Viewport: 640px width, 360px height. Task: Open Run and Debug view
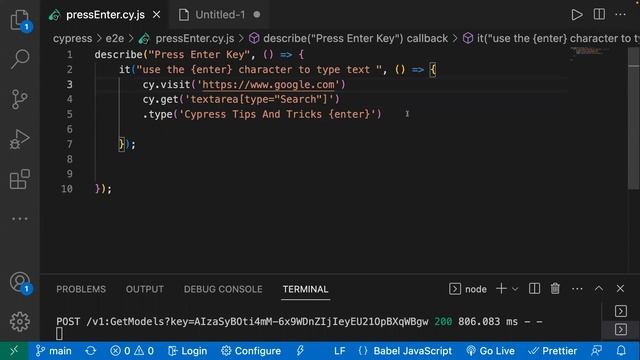point(20,139)
